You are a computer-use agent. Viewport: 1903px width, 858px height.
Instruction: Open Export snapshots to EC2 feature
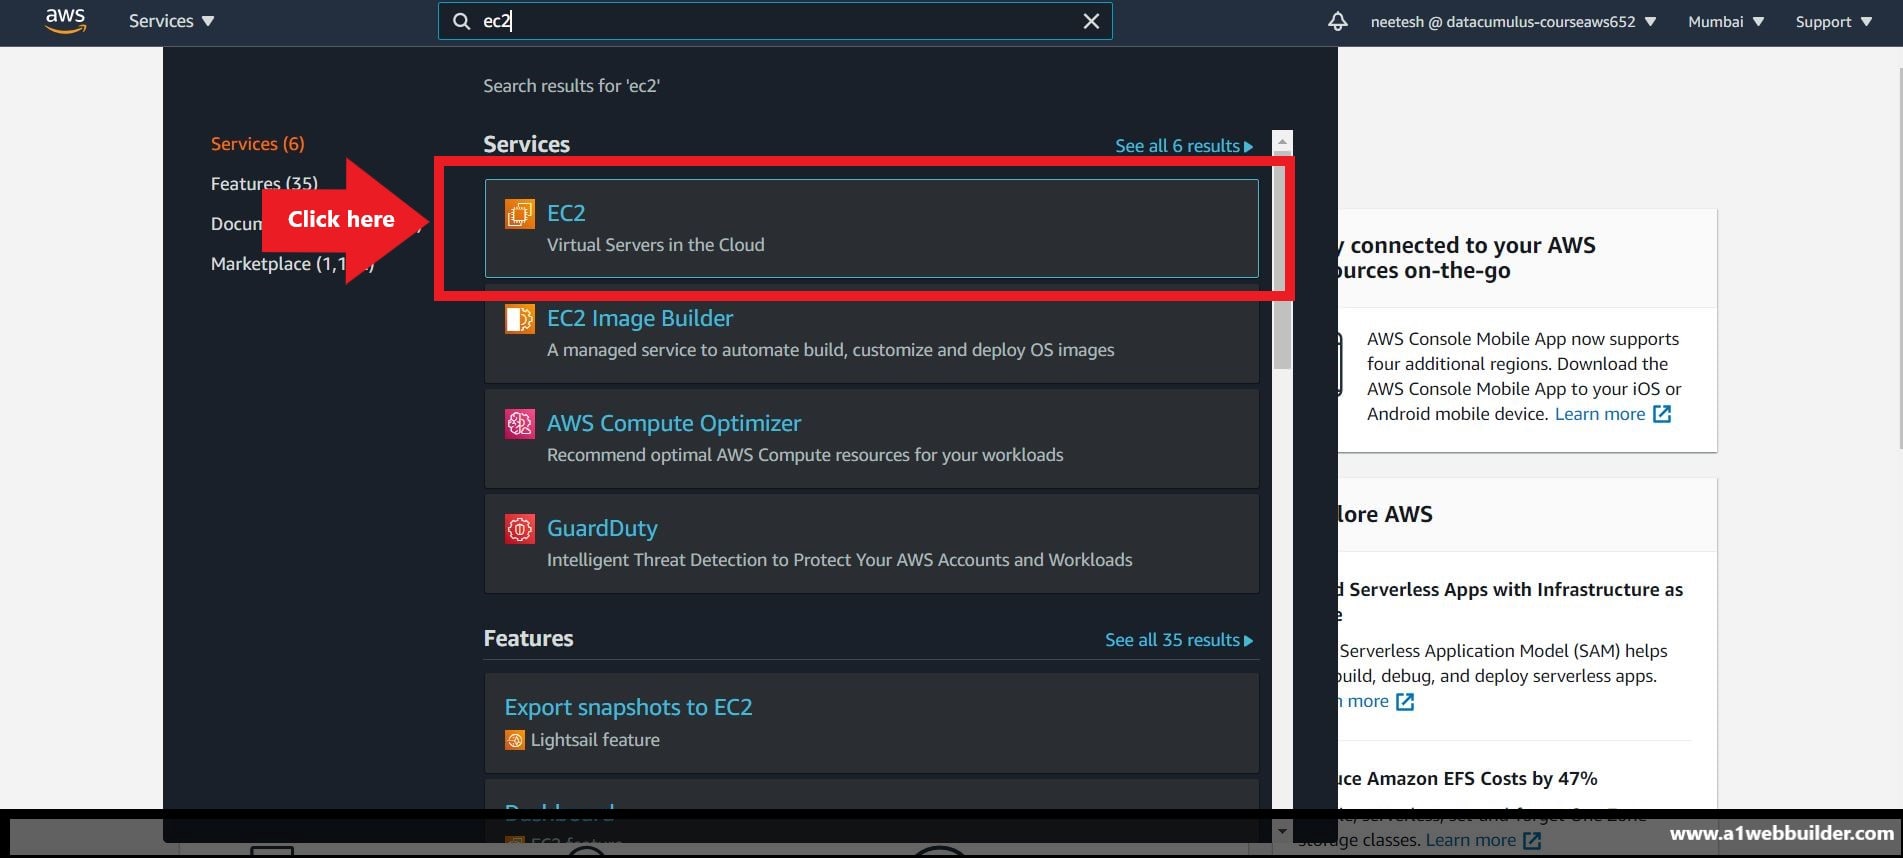click(x=628, y=707)
